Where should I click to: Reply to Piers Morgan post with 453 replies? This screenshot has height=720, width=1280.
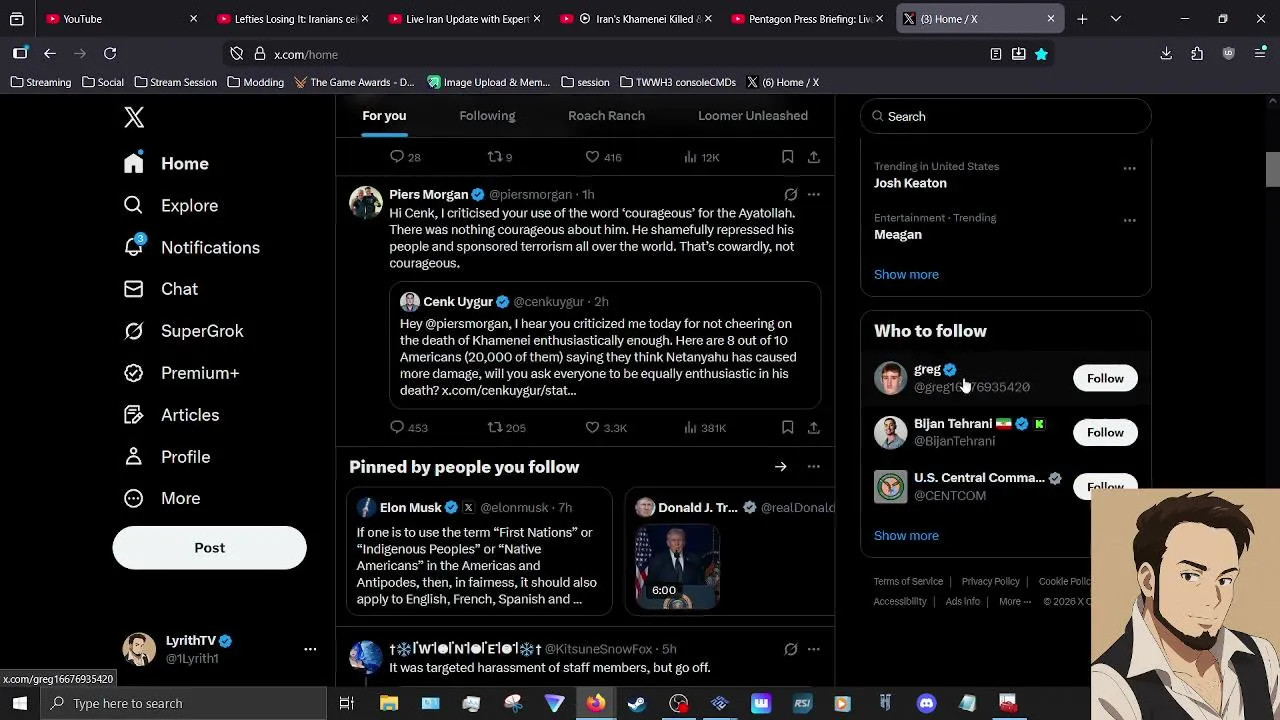(408, 428)
